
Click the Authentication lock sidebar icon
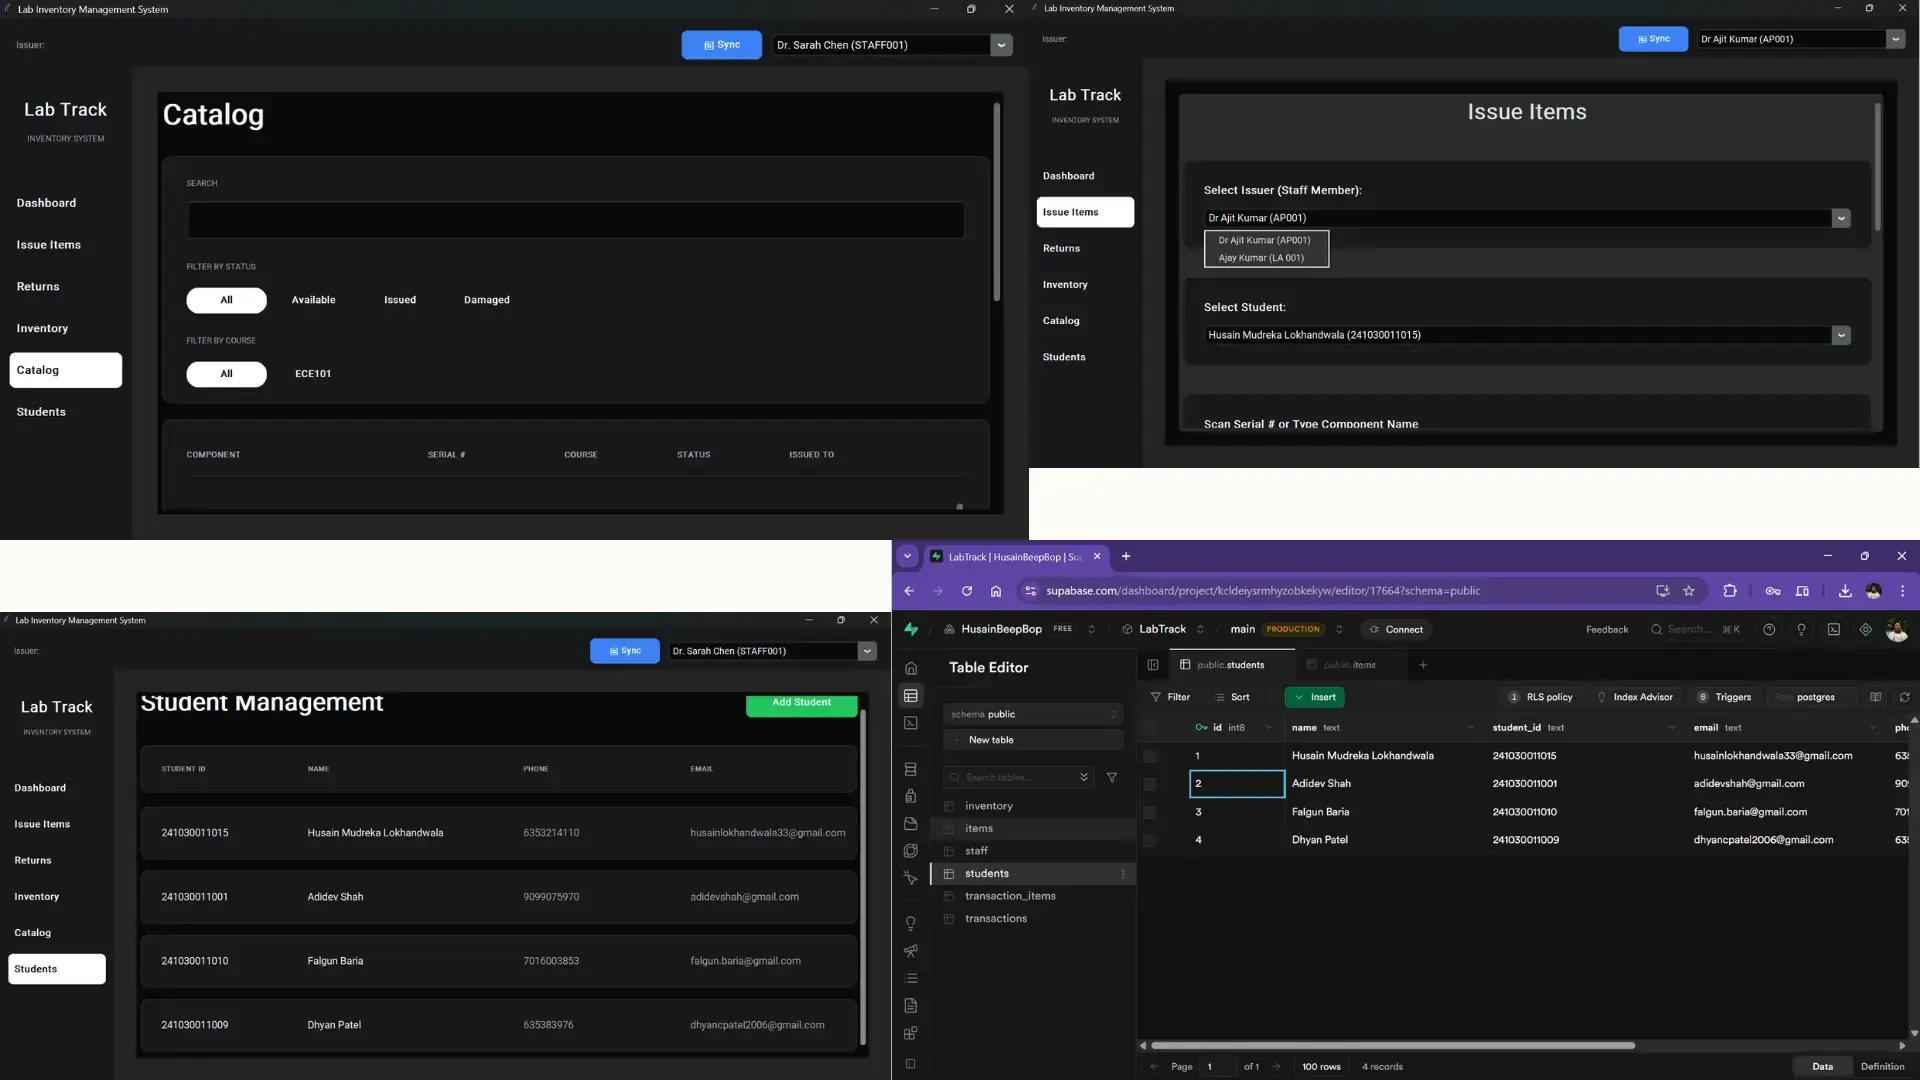tap(910, 796)
